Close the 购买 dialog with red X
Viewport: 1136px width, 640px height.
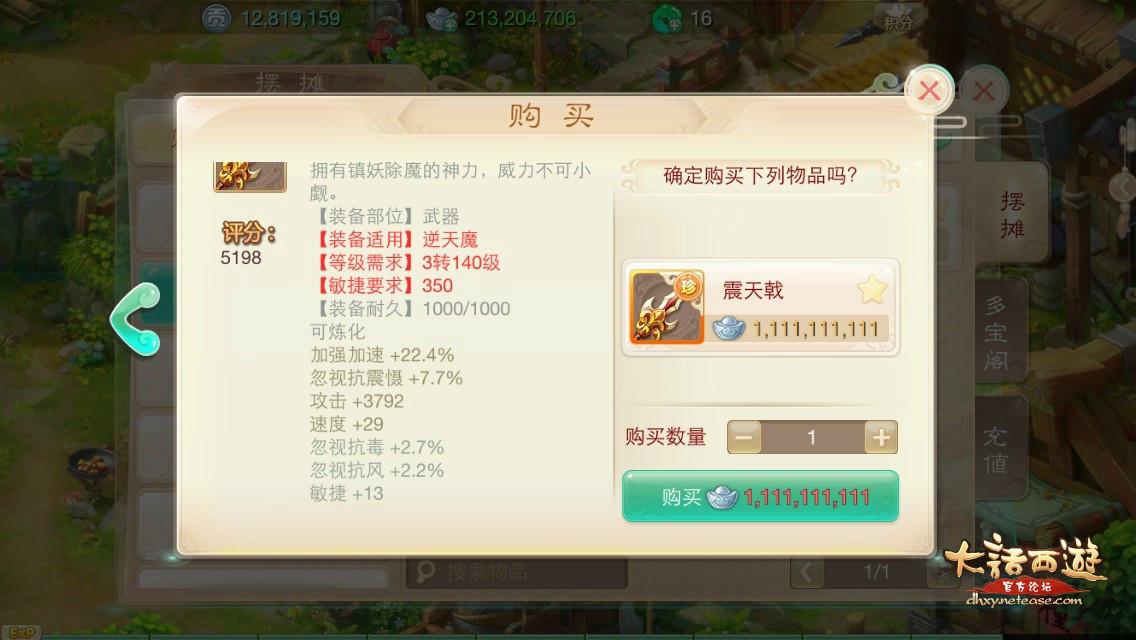[930, 91]
